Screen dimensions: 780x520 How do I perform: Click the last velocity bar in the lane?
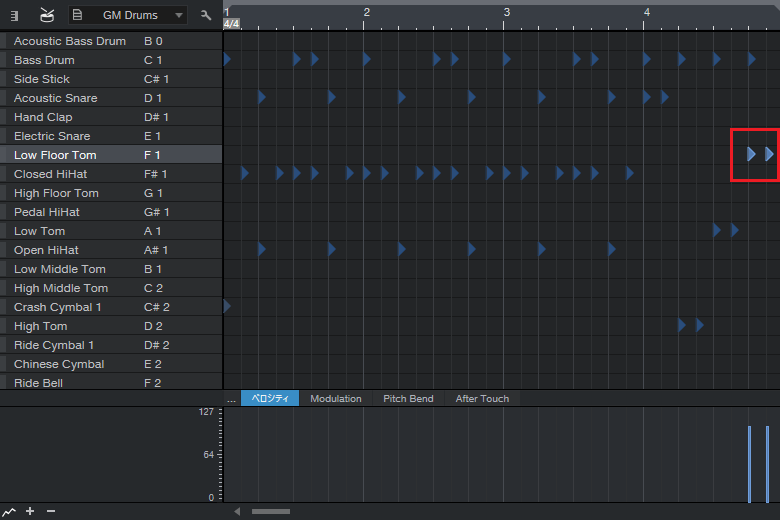point(767,464)
